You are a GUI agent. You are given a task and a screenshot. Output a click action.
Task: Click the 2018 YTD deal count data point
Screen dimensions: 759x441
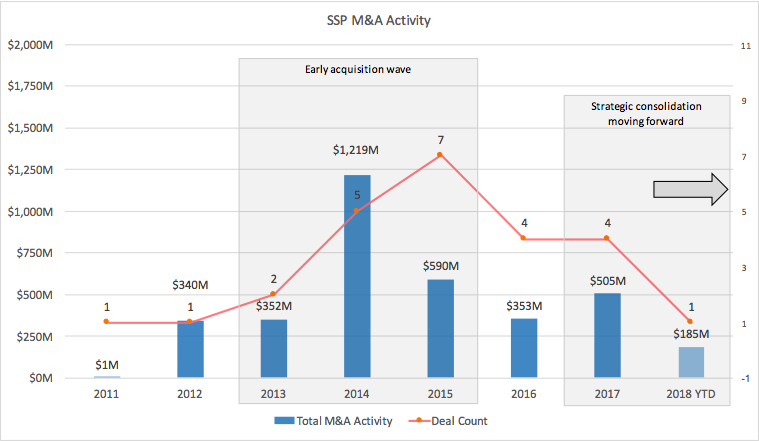coord(690,321)
